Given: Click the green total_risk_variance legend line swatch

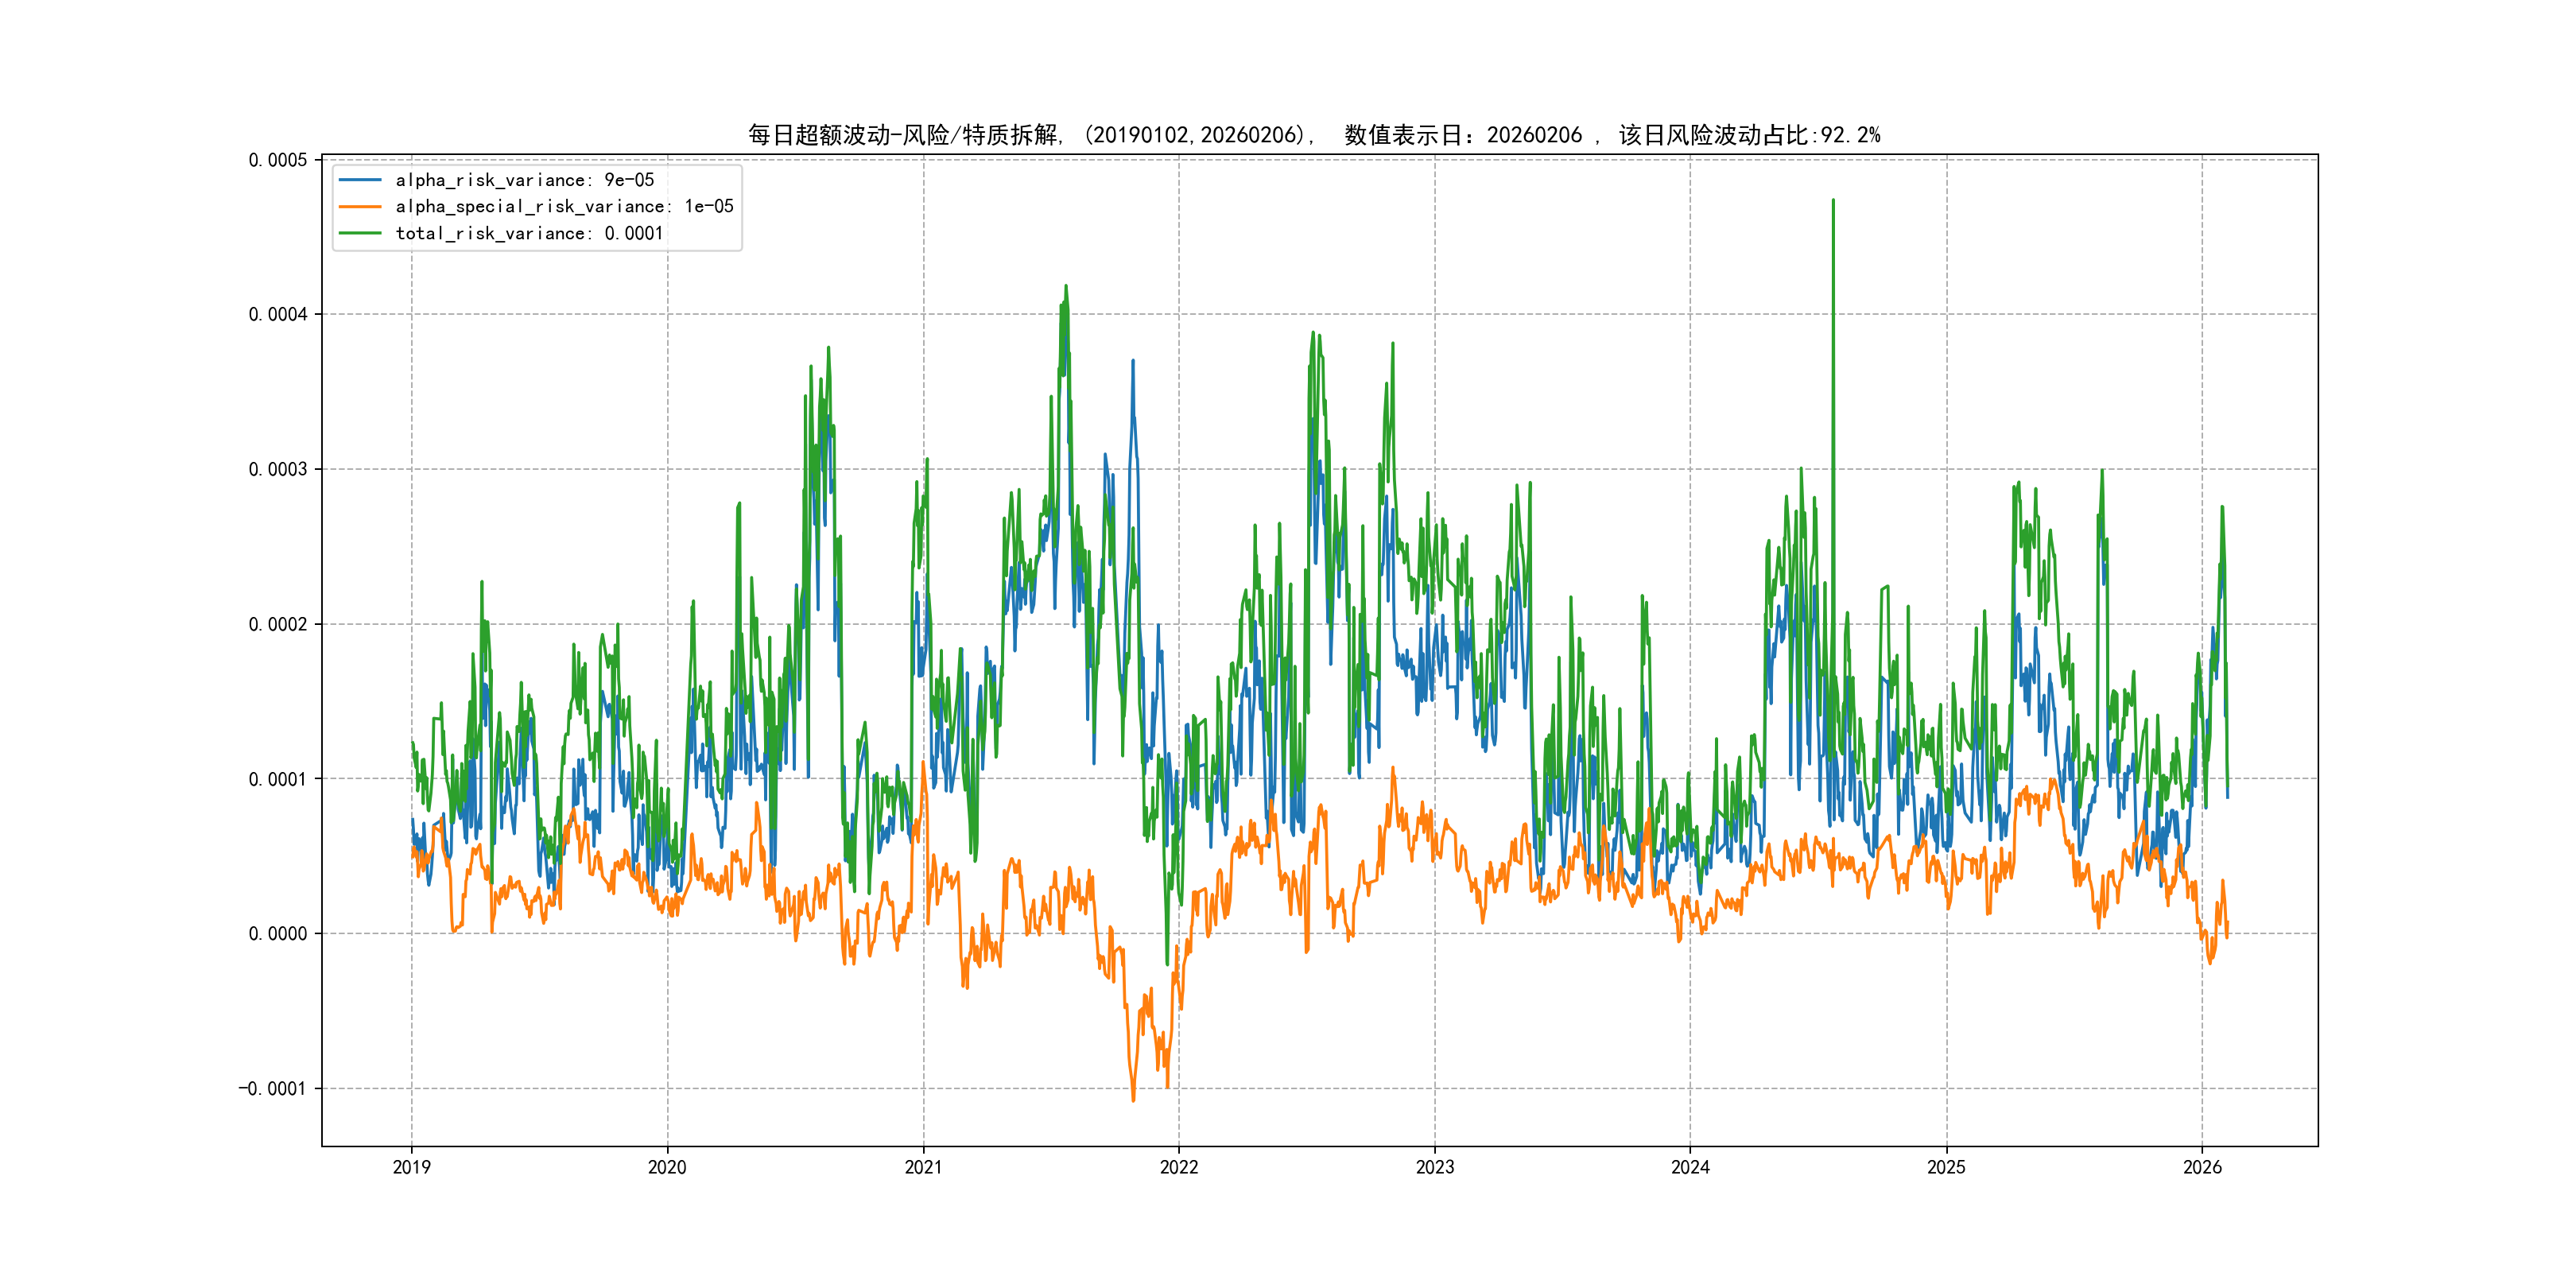Looking at the screenshot, I should (x=360, y=233).
